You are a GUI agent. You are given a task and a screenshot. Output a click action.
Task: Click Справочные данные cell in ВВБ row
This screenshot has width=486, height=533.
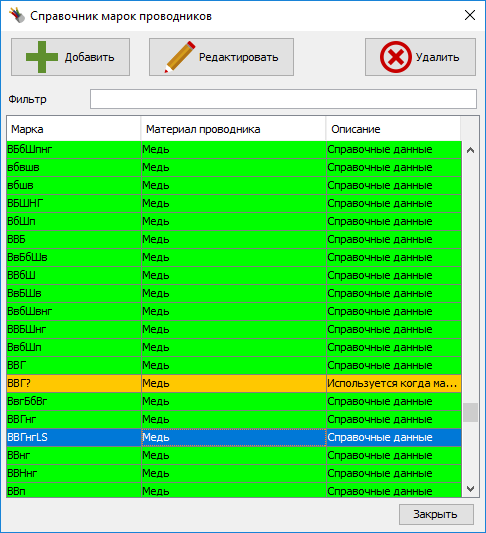[394, 239]
